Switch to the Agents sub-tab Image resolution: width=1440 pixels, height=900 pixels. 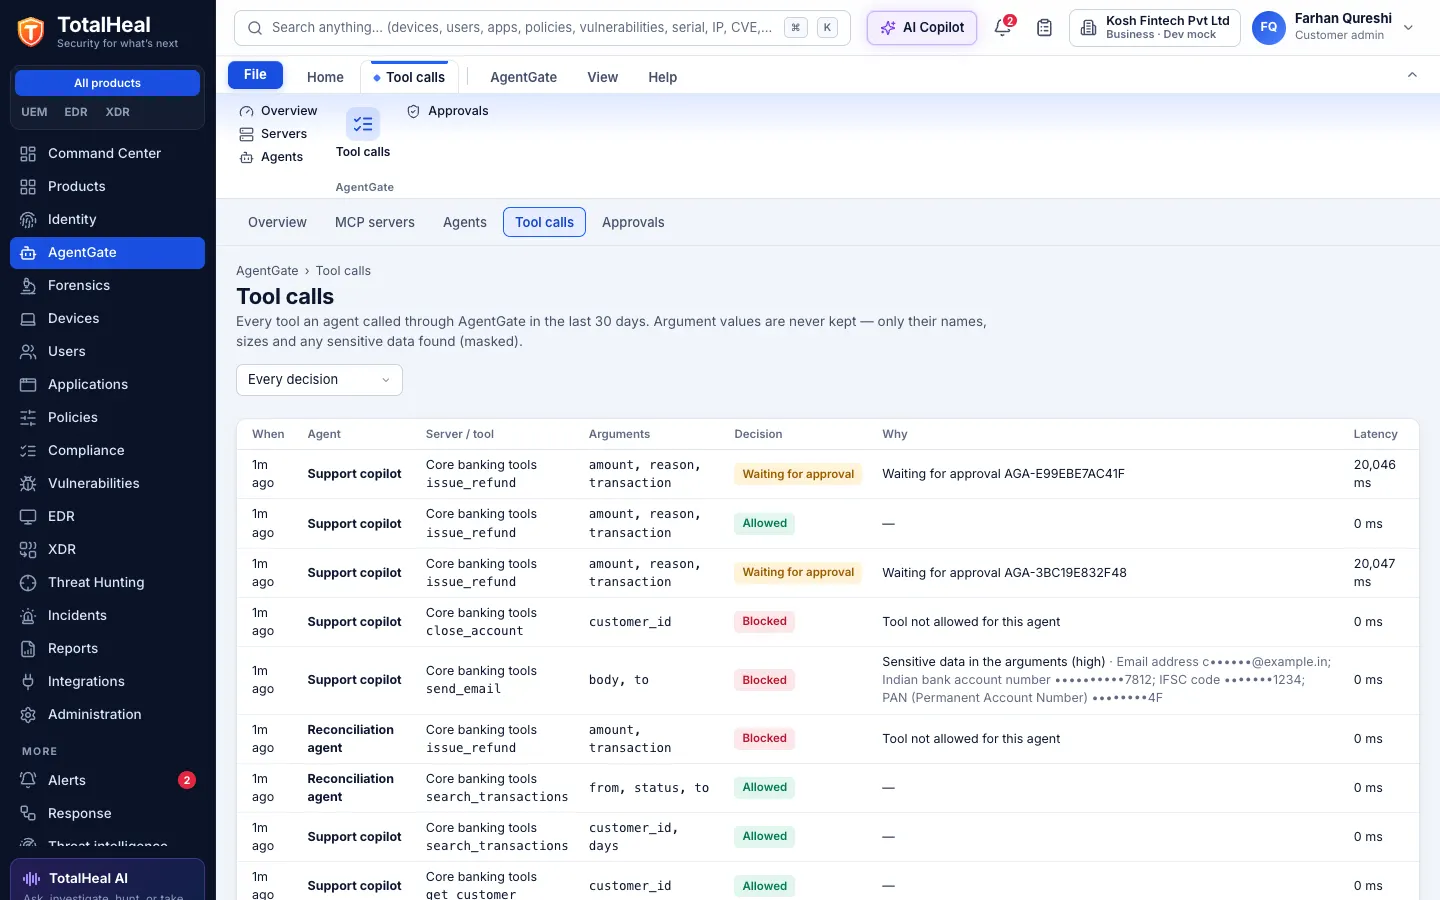[465, 222]
